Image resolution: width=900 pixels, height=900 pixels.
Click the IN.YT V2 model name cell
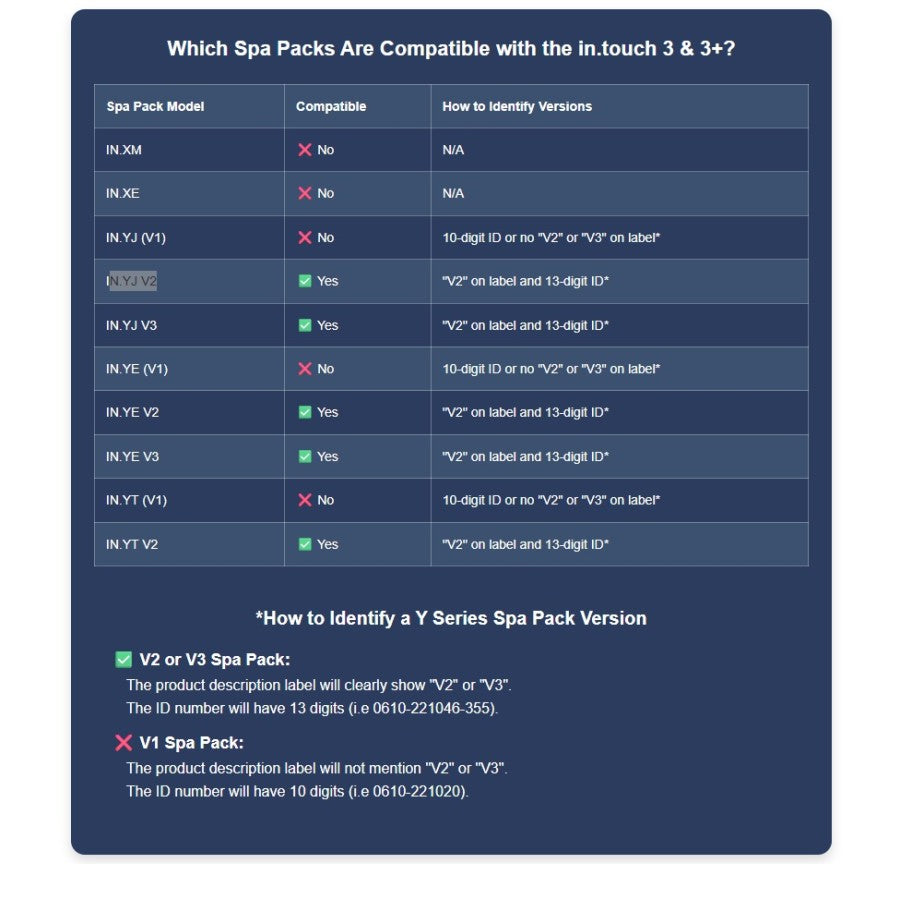click(x=132, y=544)
